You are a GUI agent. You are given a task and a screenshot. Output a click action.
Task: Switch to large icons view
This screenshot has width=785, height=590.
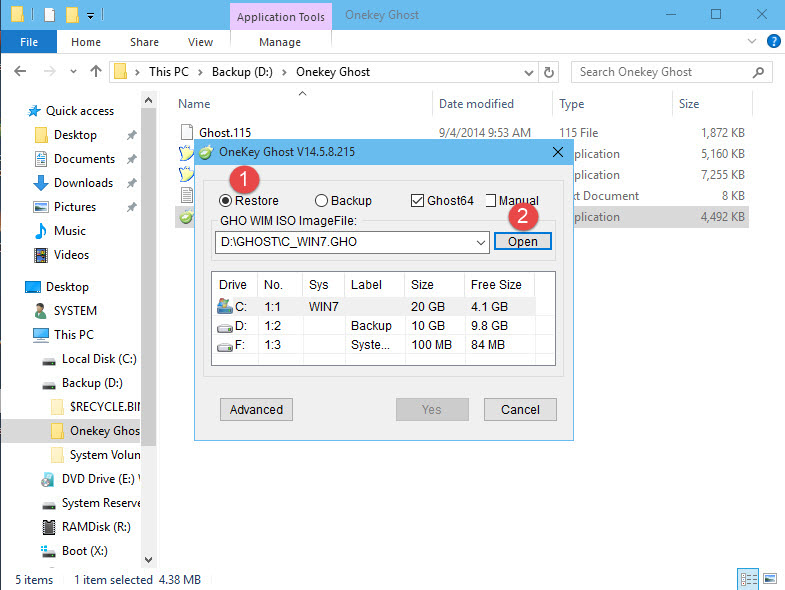tap(770, 579)
